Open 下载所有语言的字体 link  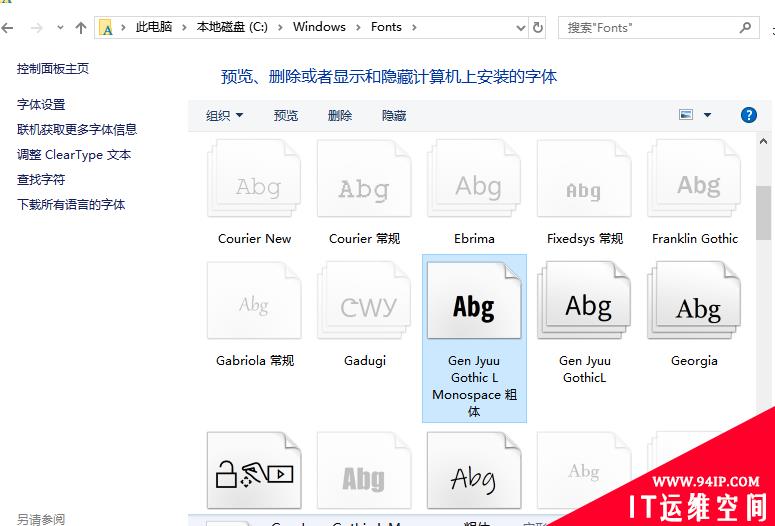[71, 205]
